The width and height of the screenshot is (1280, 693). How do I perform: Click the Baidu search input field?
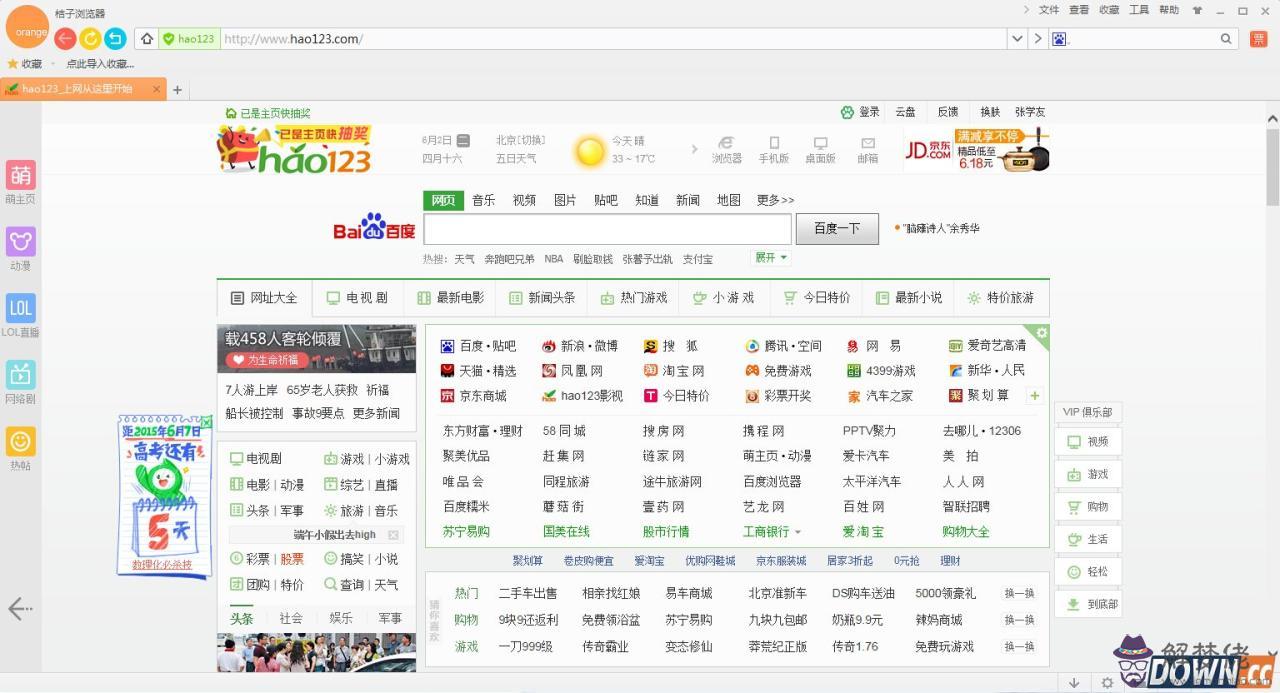607,228
